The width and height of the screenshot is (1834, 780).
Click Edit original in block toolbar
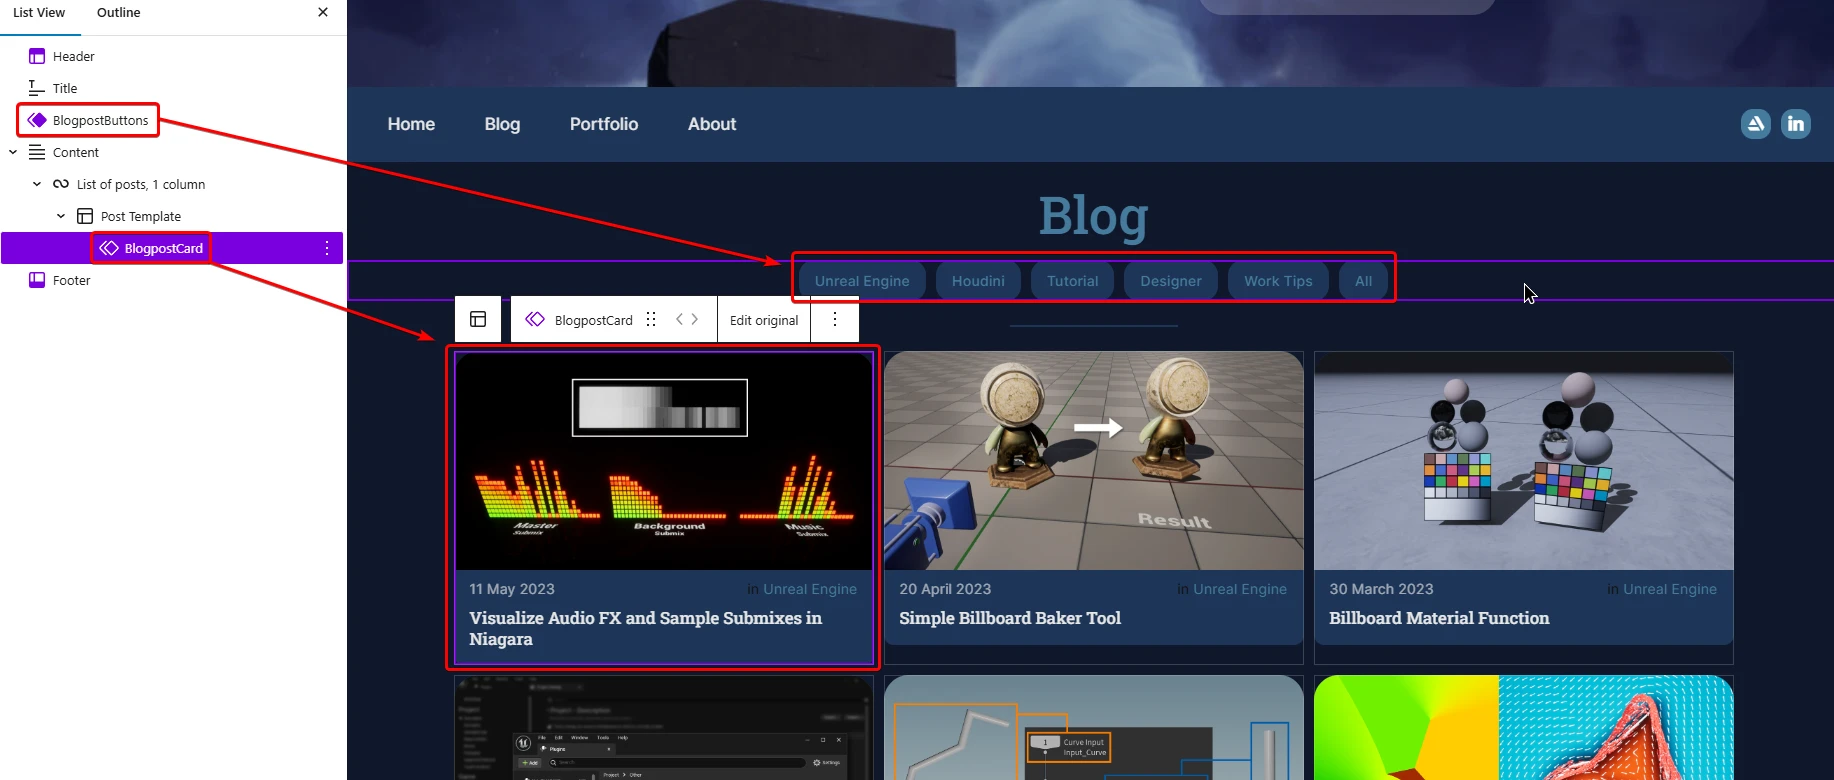click(x=764, y=320)
